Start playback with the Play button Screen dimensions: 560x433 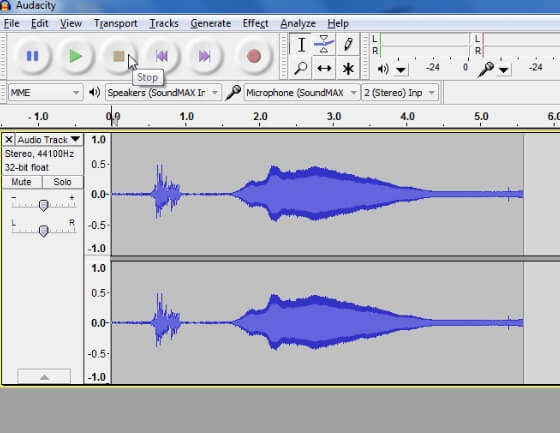point(75,56)
